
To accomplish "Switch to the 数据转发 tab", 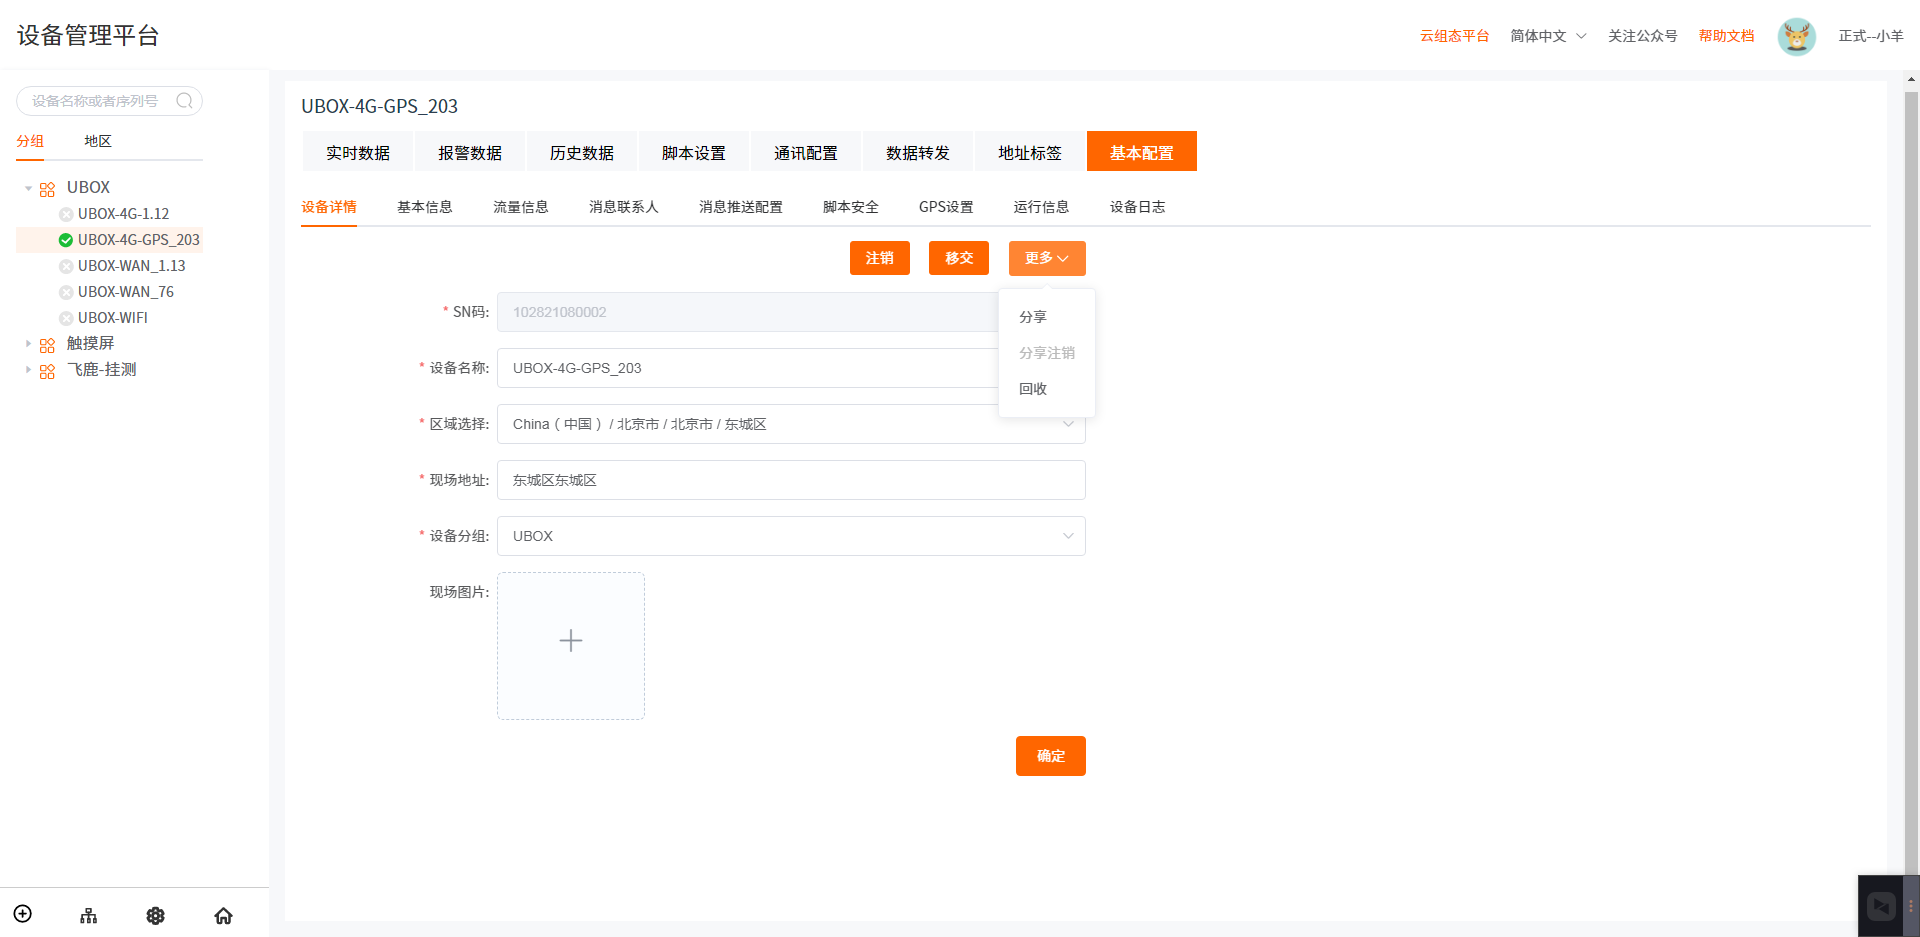I will click(918, 152).
